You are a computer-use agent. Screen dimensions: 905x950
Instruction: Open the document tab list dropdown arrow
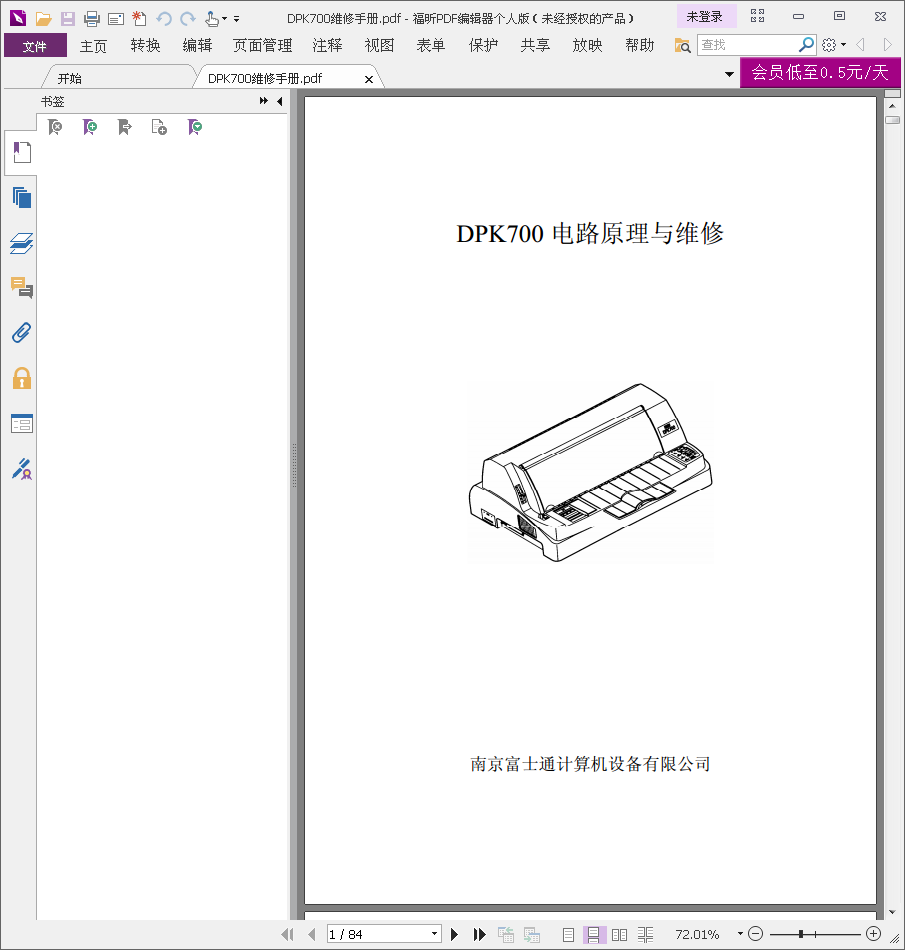tap(729, 75)
